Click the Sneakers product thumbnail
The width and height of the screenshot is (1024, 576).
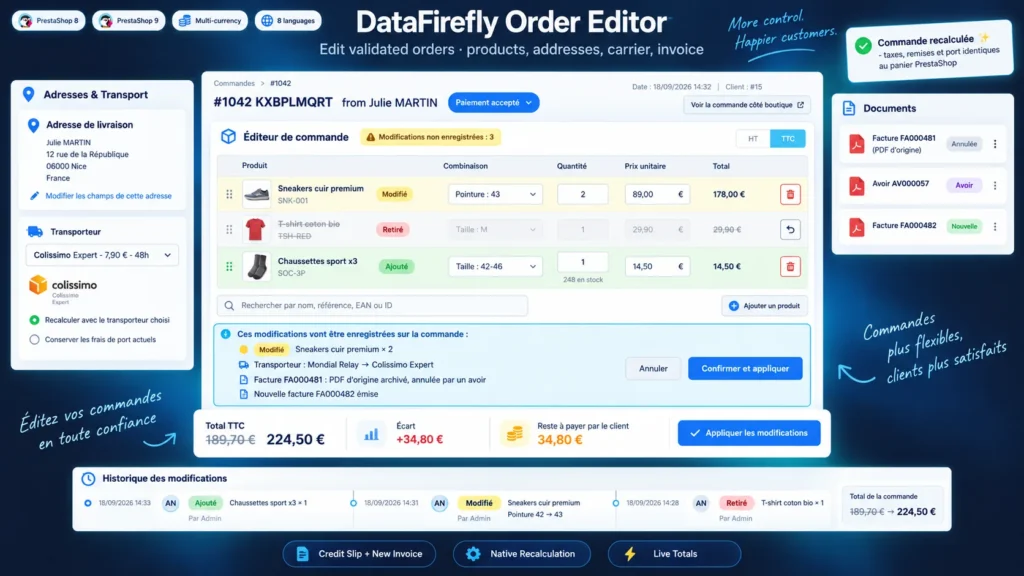point(256,194)
